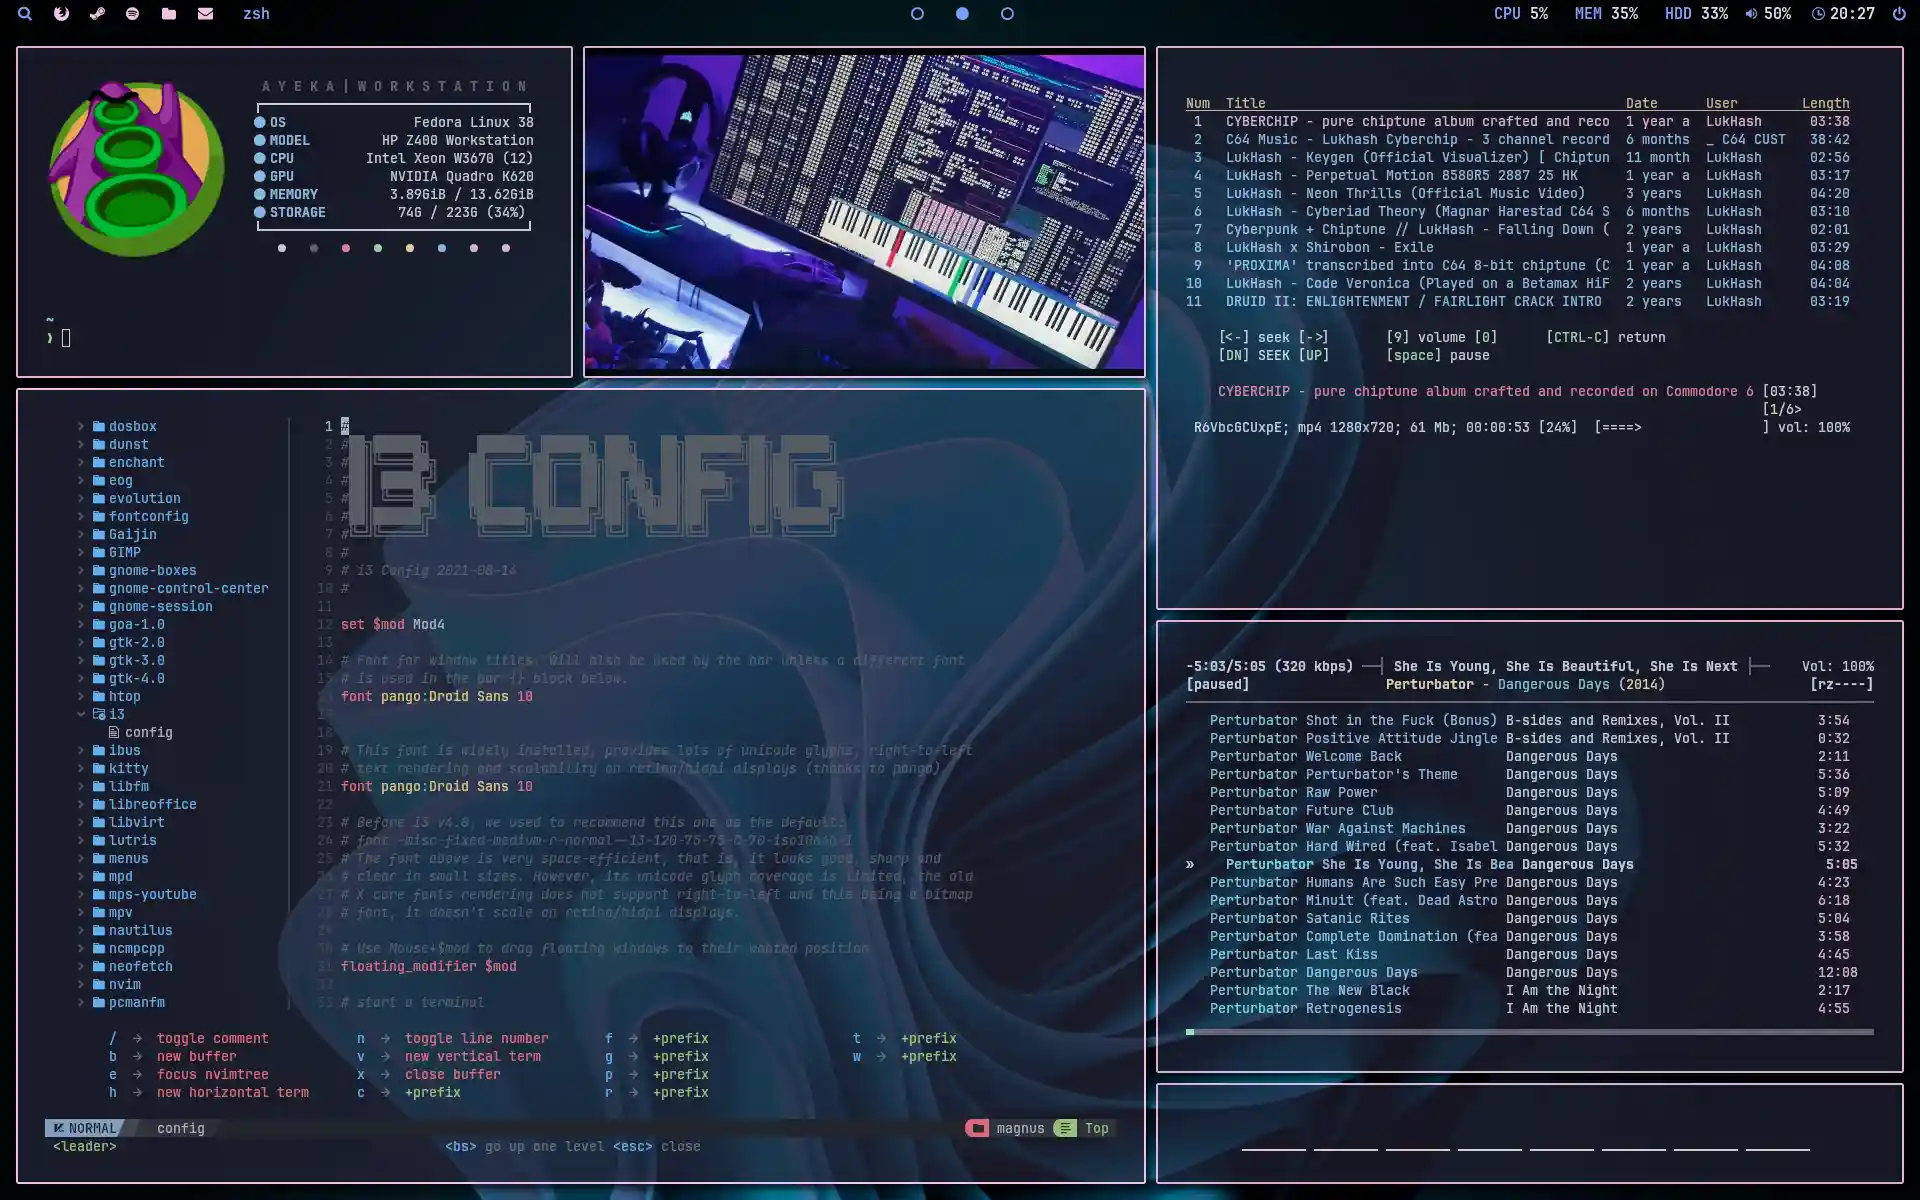Viewport: 1920px width, 1200px height.
Task: Expand the GIMP folder in the tree
Action: (x=126, y=552)
